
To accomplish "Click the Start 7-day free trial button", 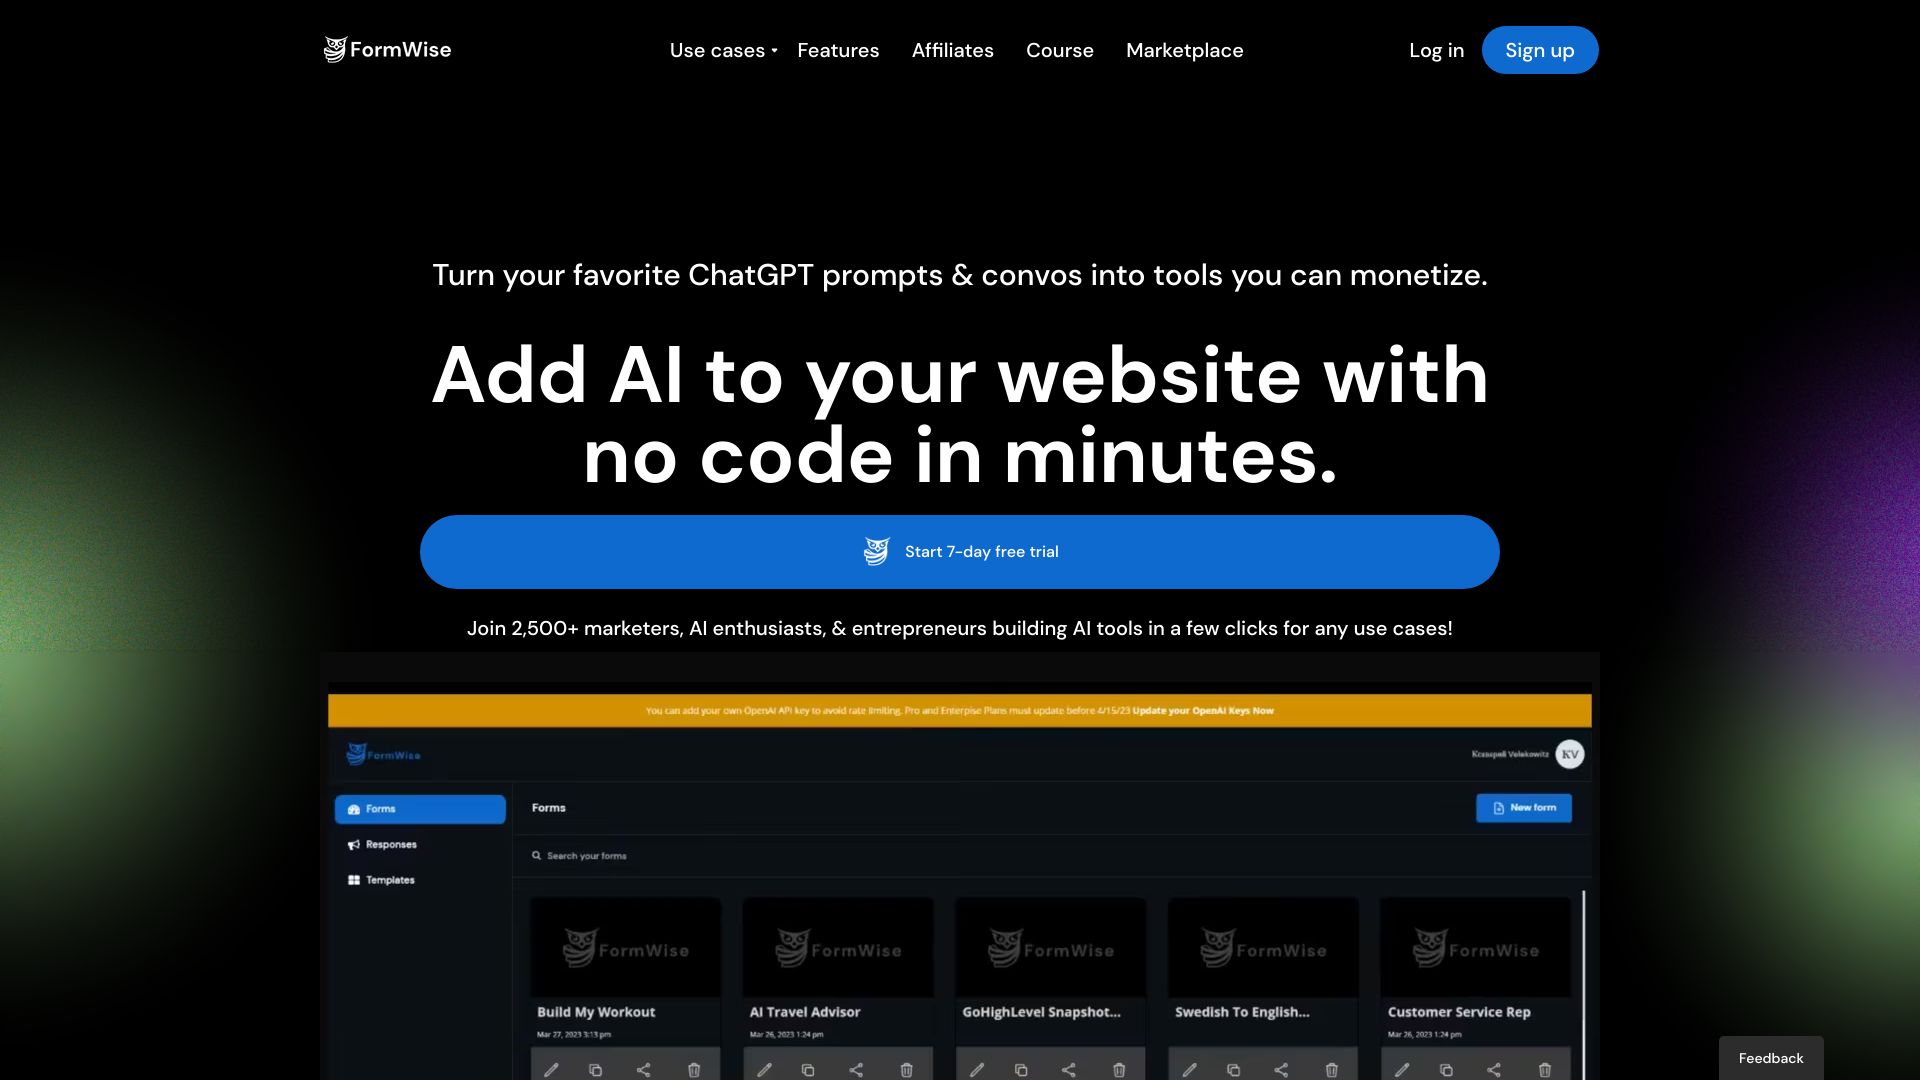I will (x=960, y=551).
